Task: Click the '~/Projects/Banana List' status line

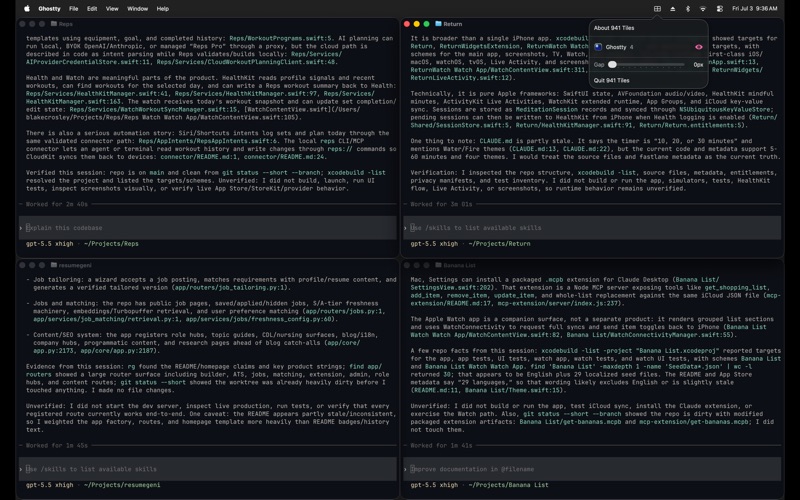Action: coord(508,485)
